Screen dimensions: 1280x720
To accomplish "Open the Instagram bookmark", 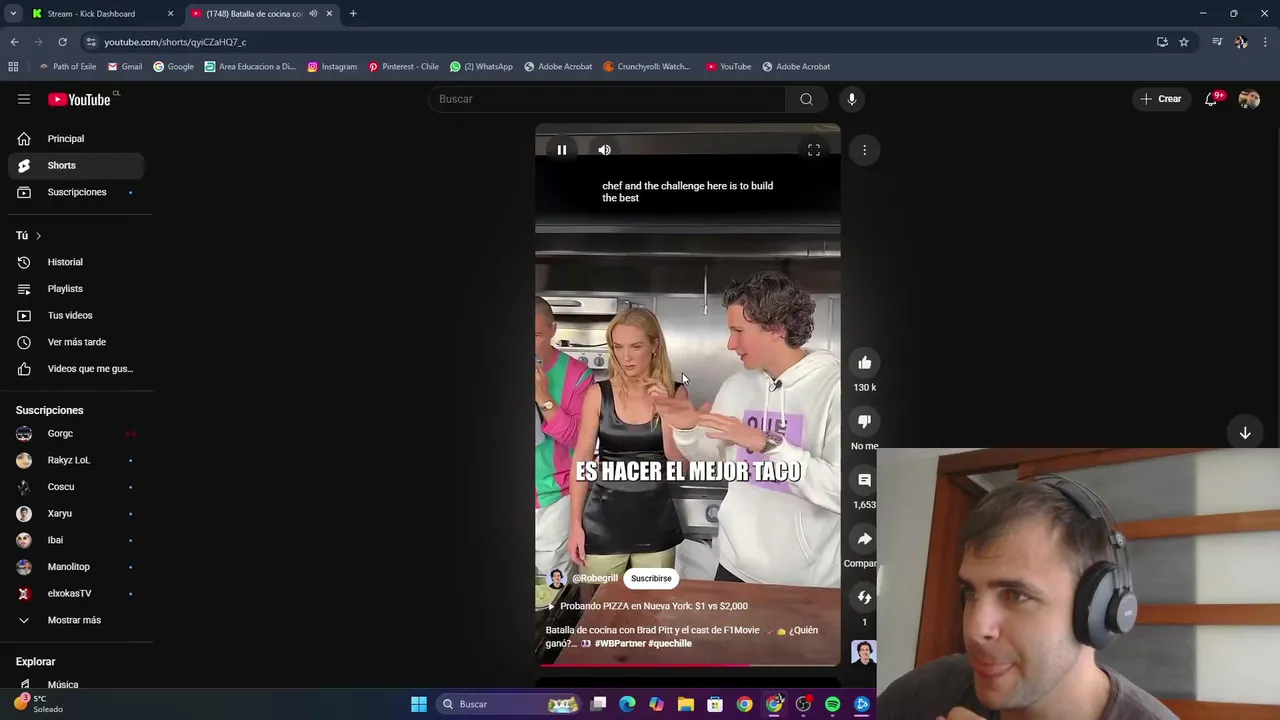I will click(332, 67).
